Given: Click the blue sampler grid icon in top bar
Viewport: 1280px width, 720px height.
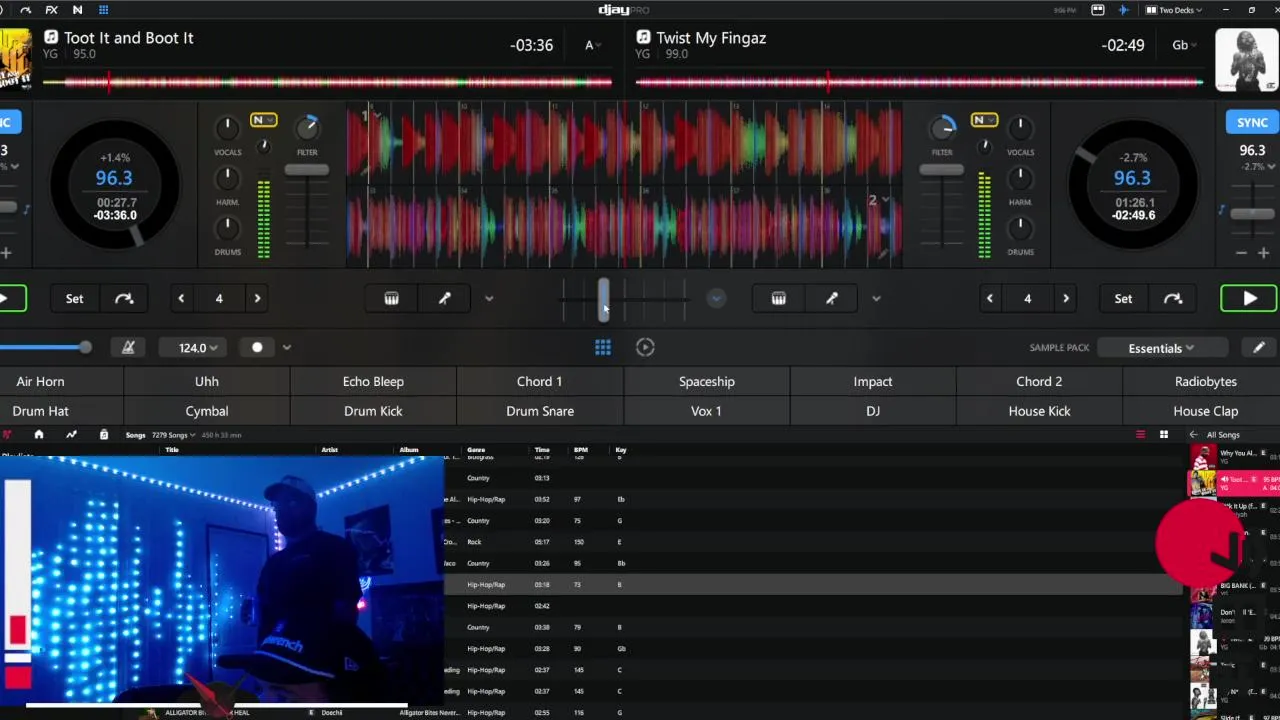Looking at the screenshot, I should tap(103, 10).
